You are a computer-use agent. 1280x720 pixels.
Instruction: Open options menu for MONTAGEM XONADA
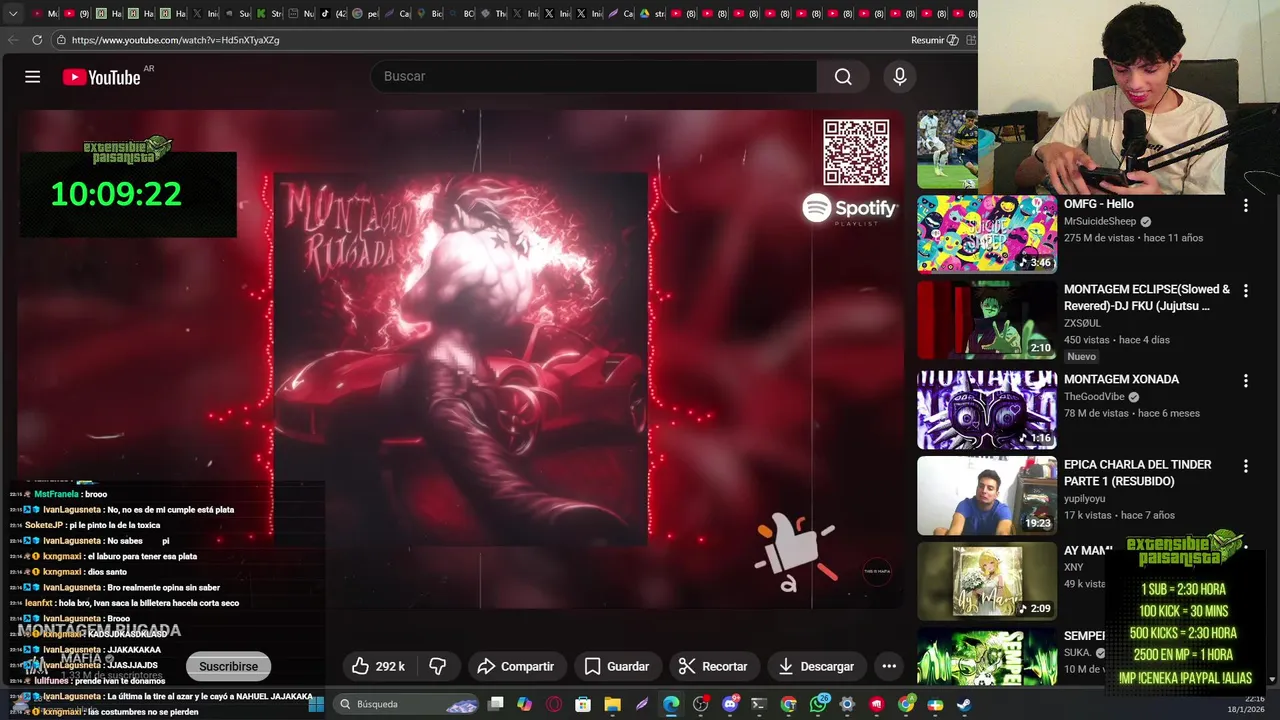click(1245, 381)
